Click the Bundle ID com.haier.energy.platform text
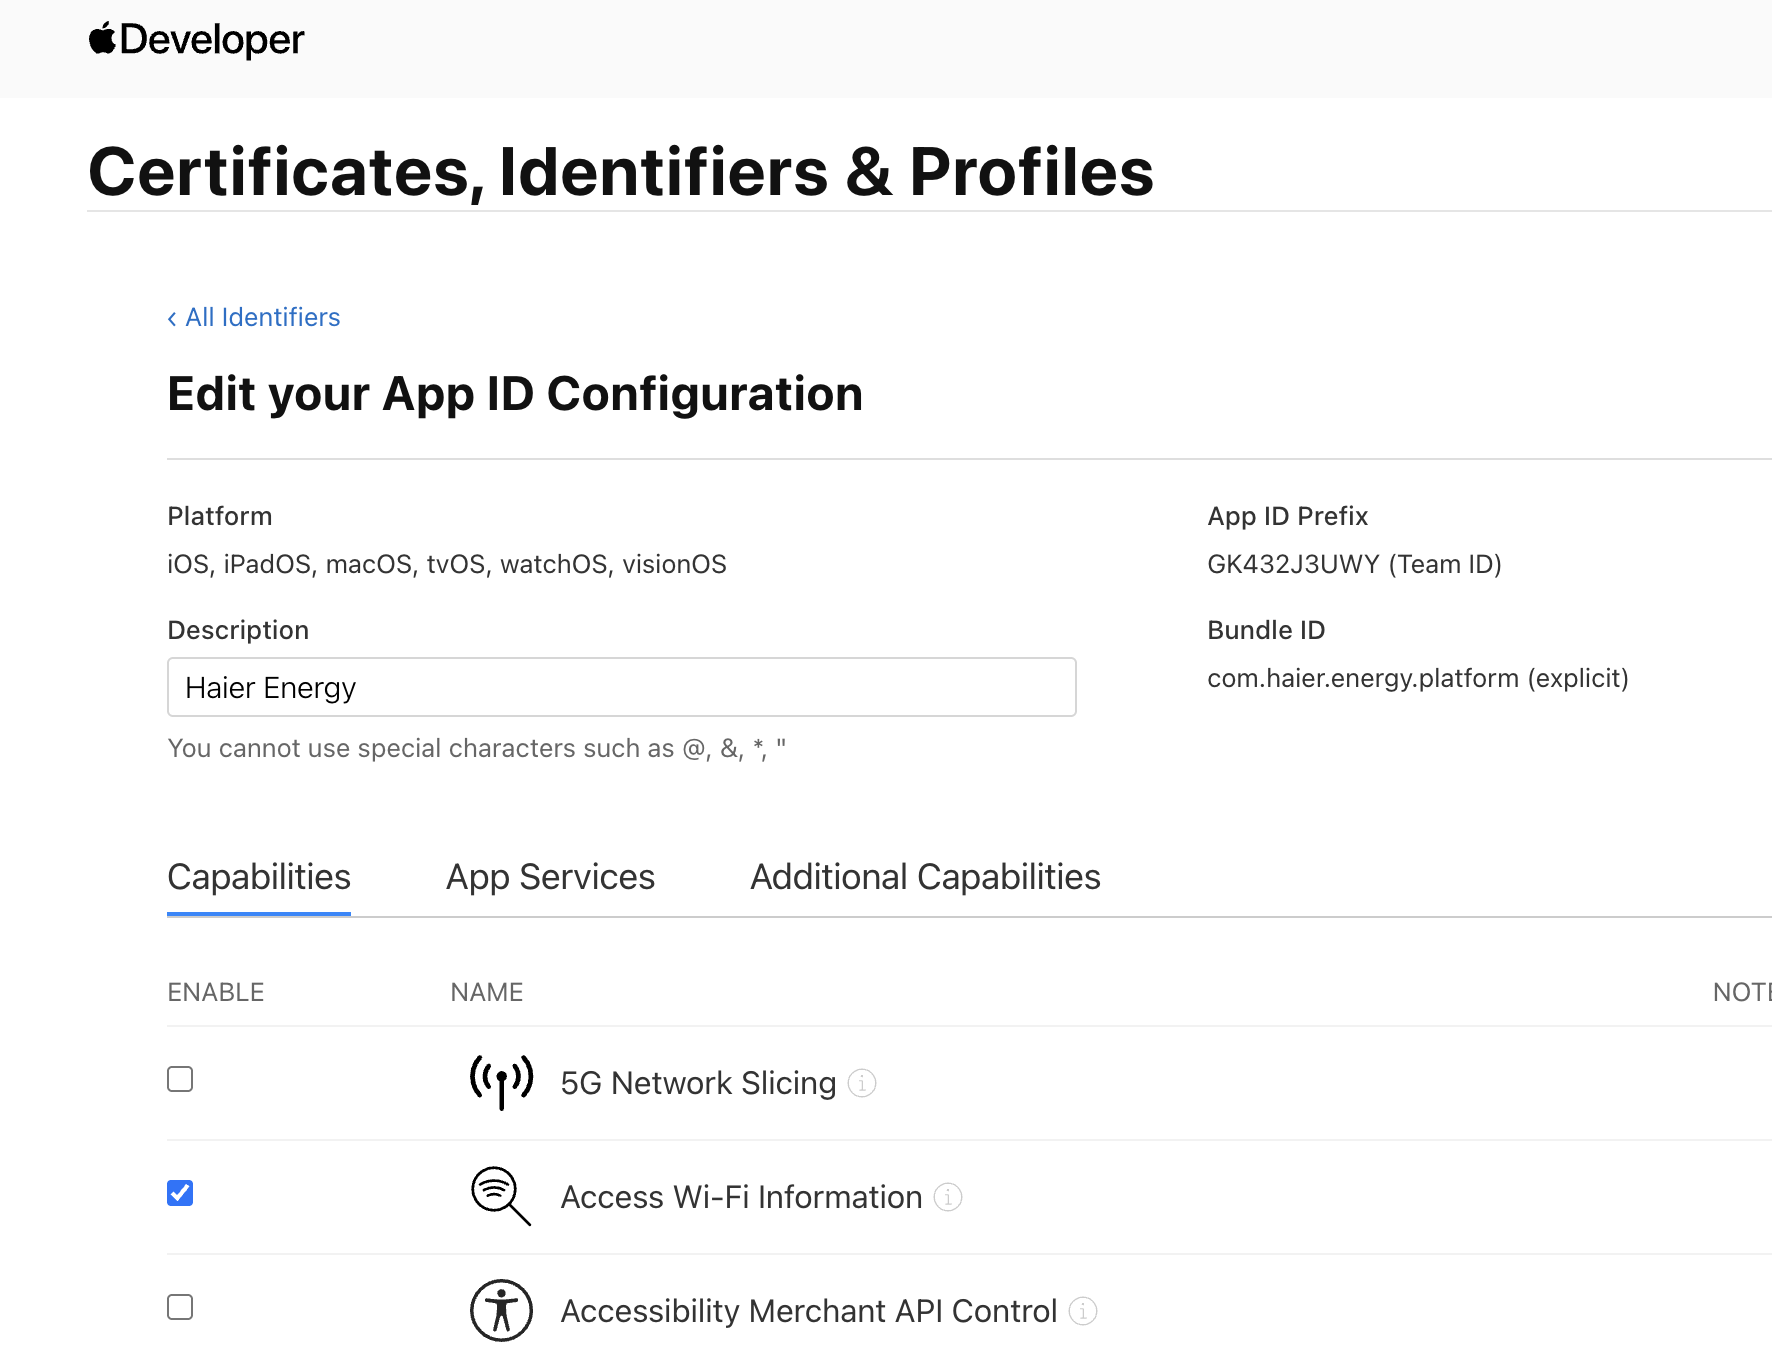This screenshot has height=1360, width=1772. coord(1417,678)
